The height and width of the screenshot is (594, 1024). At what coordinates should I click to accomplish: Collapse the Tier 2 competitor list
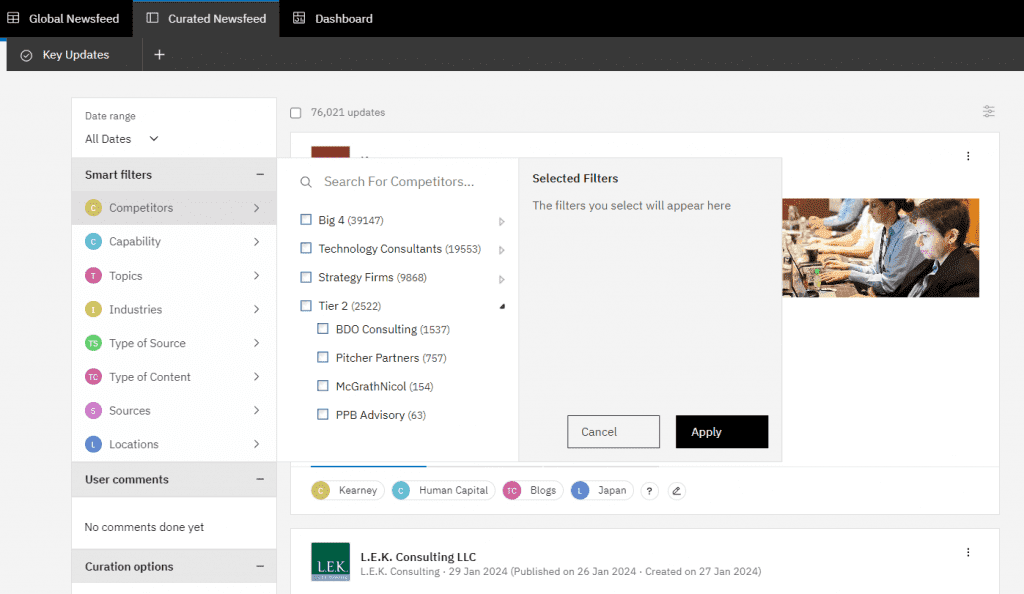pos(502,306)
